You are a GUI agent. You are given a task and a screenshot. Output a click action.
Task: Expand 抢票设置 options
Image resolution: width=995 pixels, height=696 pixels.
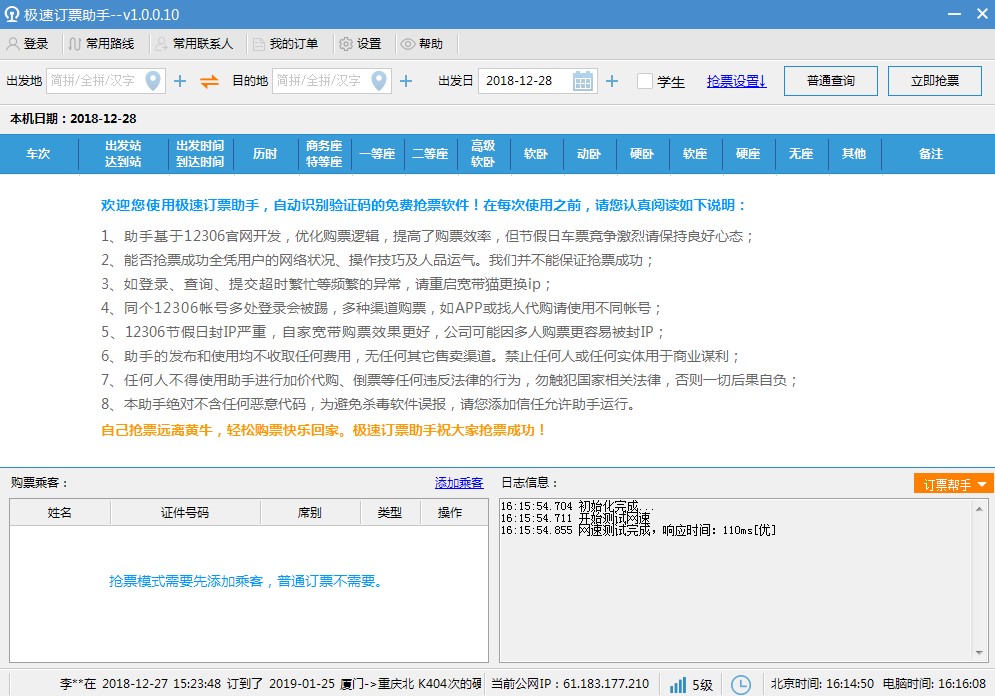click(736, 81)
